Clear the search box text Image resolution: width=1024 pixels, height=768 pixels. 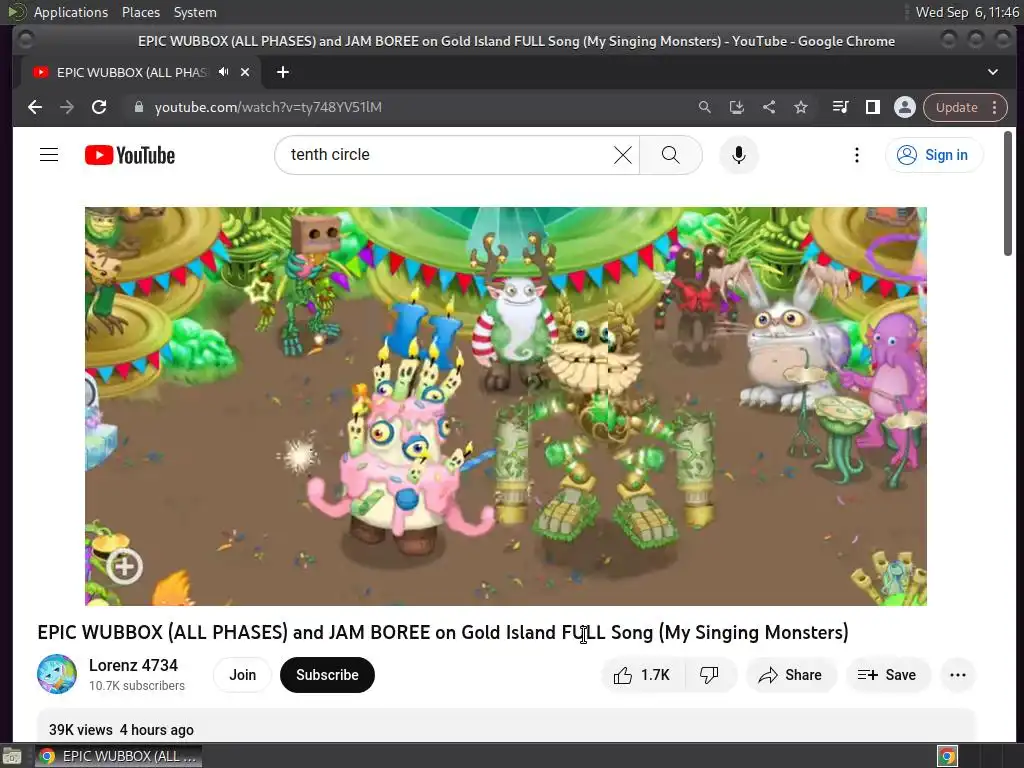click(622, 155)
